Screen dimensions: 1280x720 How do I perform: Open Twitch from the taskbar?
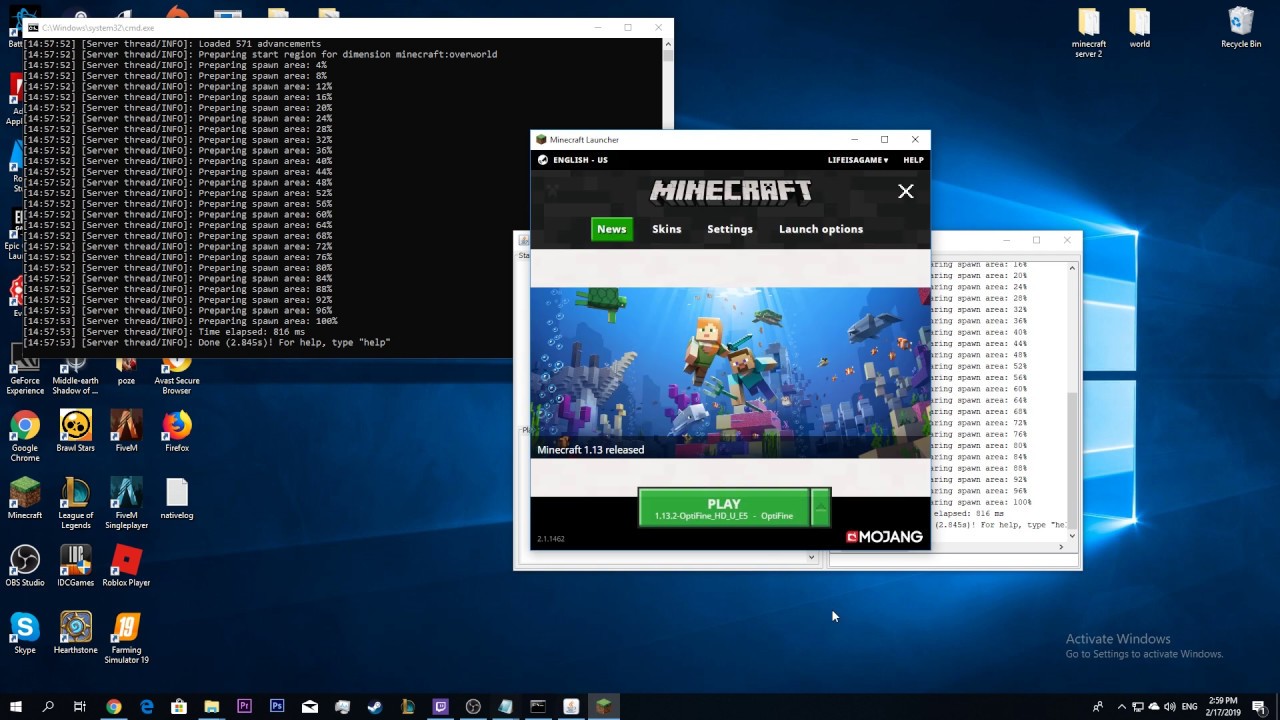click(440, 706)
